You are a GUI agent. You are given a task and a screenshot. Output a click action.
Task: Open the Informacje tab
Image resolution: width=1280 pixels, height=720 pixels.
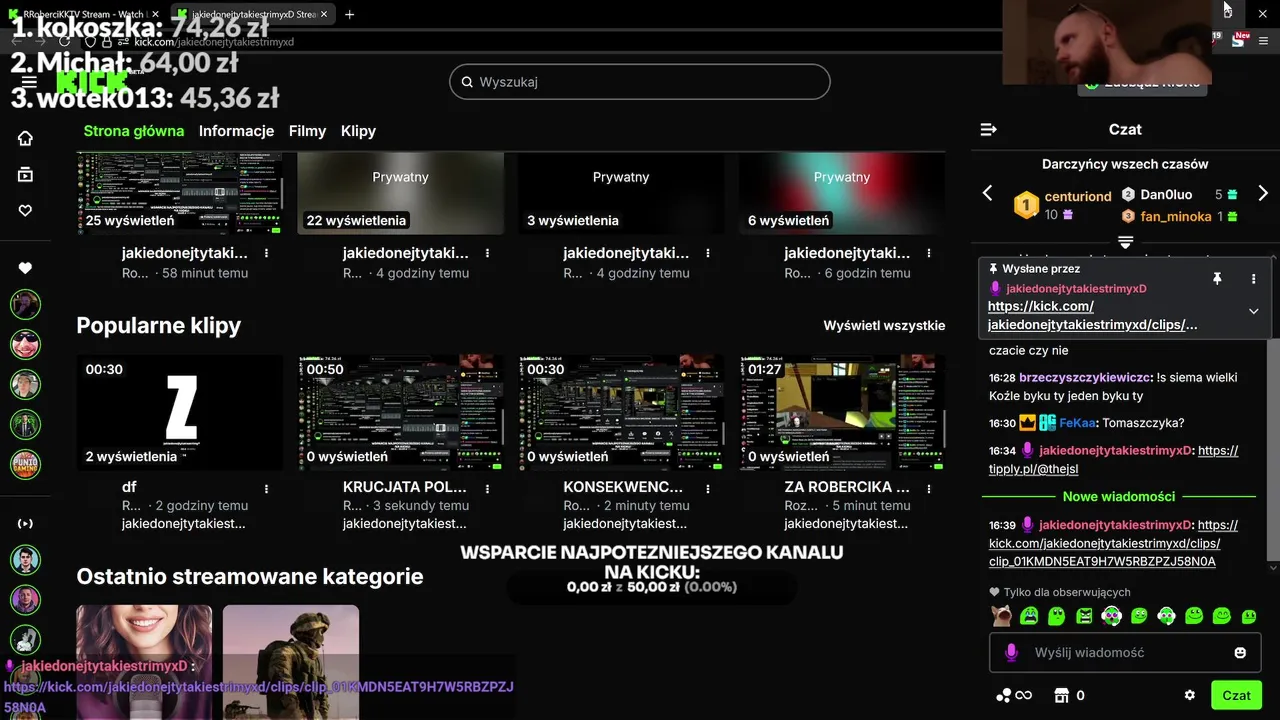pos(236,131)
